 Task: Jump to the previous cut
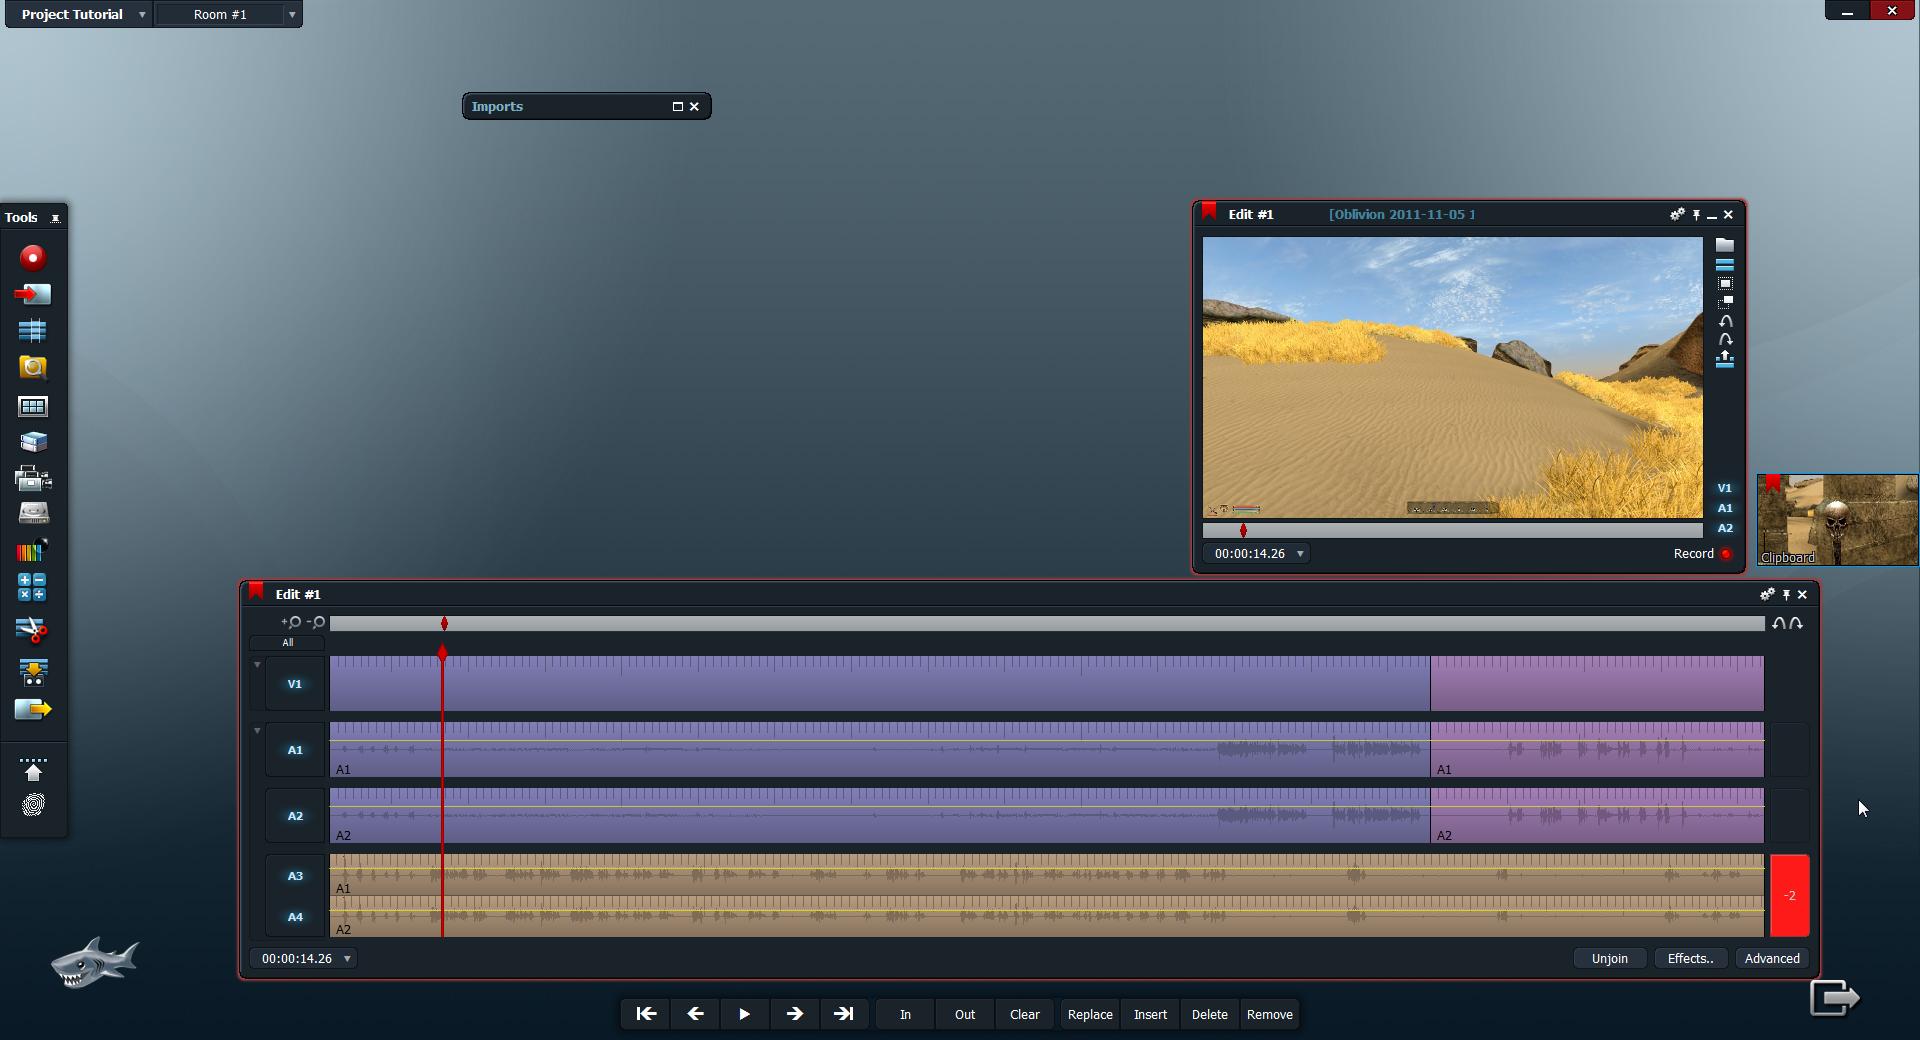646,1014
